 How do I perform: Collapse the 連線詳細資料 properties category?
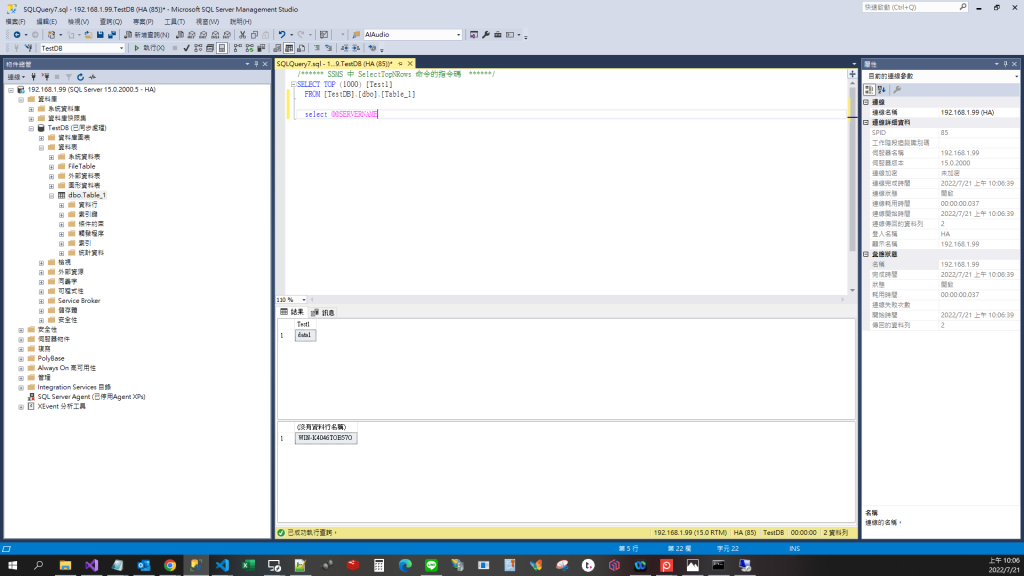867,122
